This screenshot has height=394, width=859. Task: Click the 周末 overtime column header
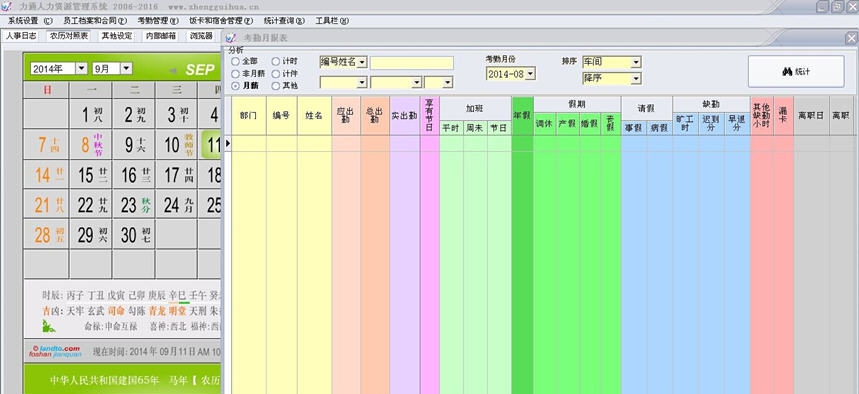(x=475, y=128)
